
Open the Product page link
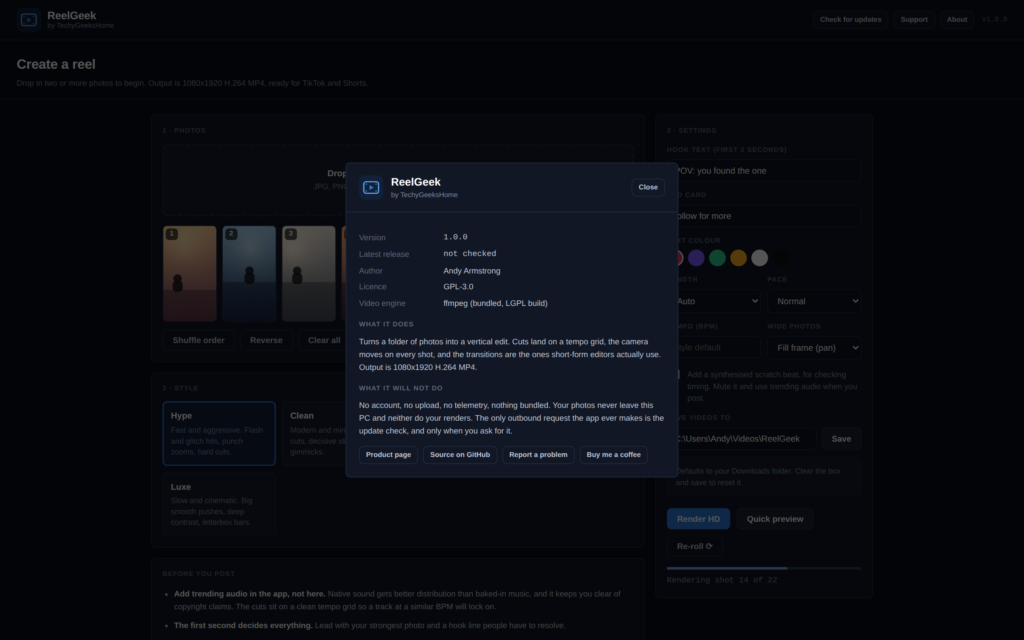(x=388, y=455)
